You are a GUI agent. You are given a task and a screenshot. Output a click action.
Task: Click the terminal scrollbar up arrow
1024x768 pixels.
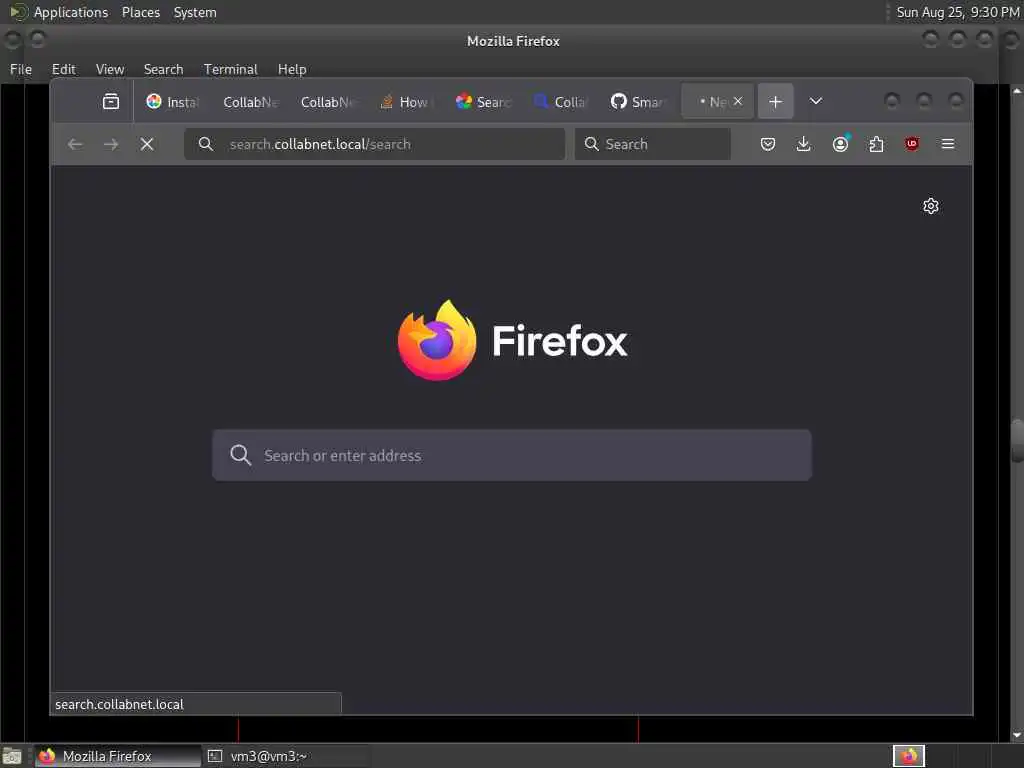1017,91
